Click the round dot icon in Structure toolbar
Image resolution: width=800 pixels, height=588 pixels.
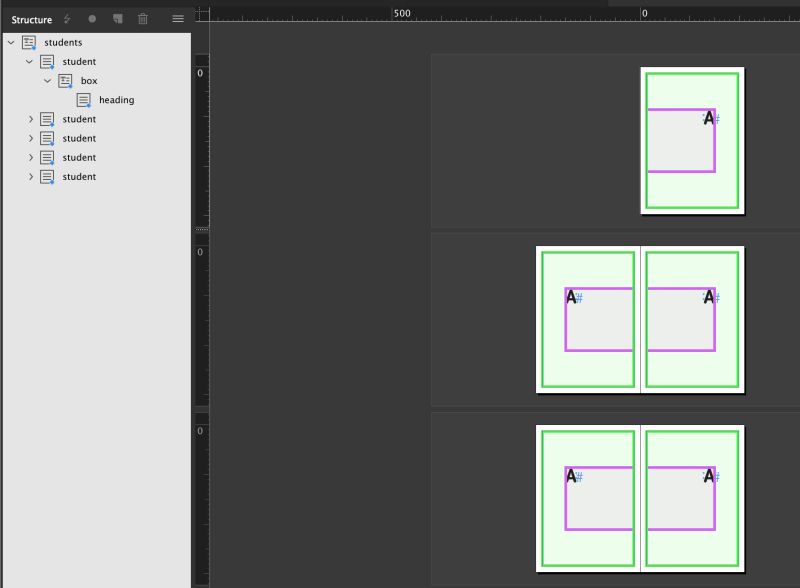click(x=93, y=19)
